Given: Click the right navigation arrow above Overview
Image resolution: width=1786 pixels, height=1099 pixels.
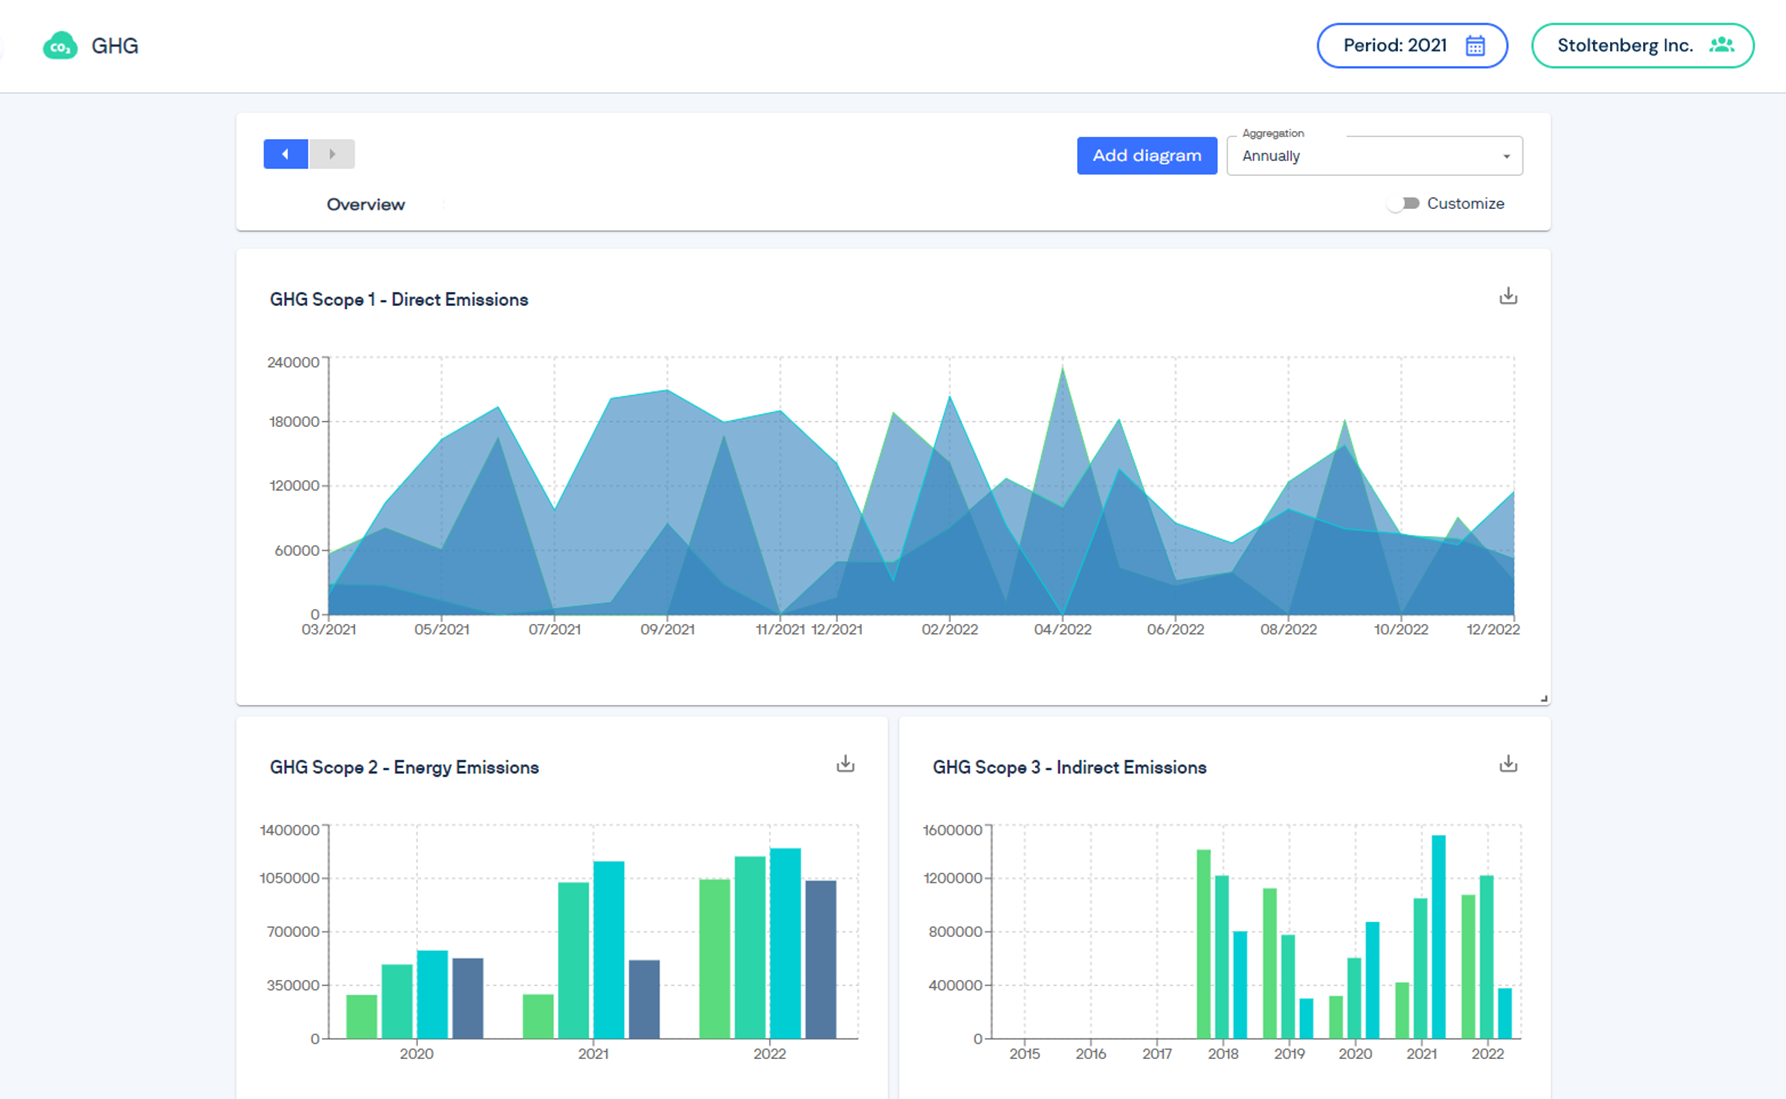Looking at the screenshot, I should (x=333, y=153).
